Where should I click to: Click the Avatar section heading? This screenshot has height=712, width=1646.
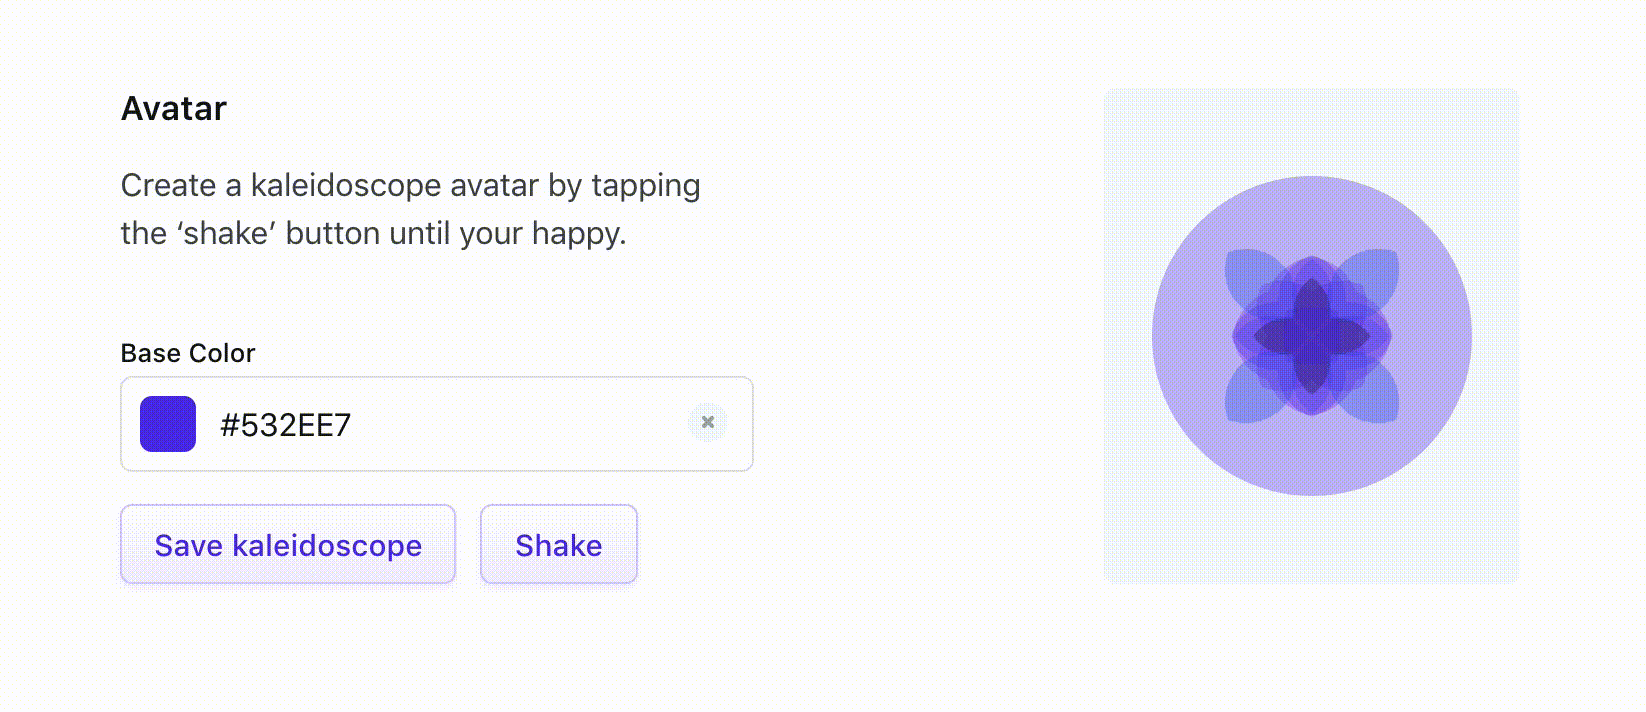point(174,108)
